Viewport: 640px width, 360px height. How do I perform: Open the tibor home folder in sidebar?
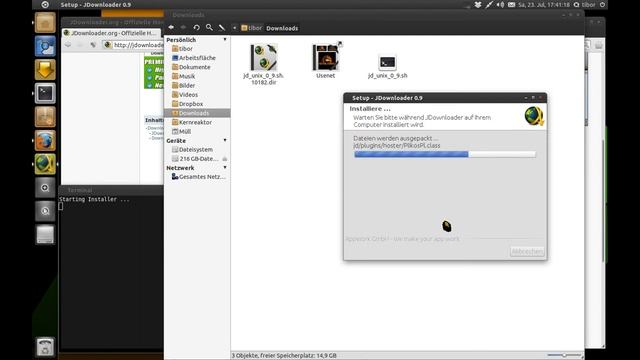pos(197,49)
